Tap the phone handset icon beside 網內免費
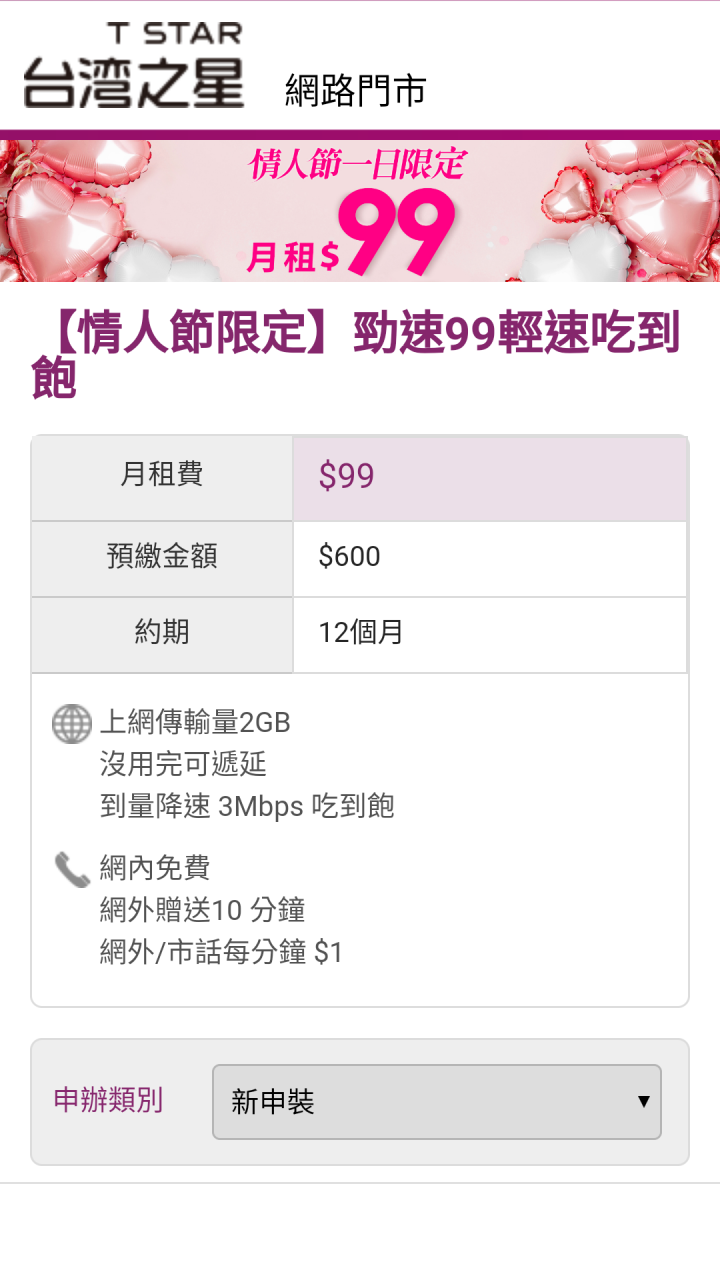The height and width of the screenshot is (1278, 720). coord(72,869)
